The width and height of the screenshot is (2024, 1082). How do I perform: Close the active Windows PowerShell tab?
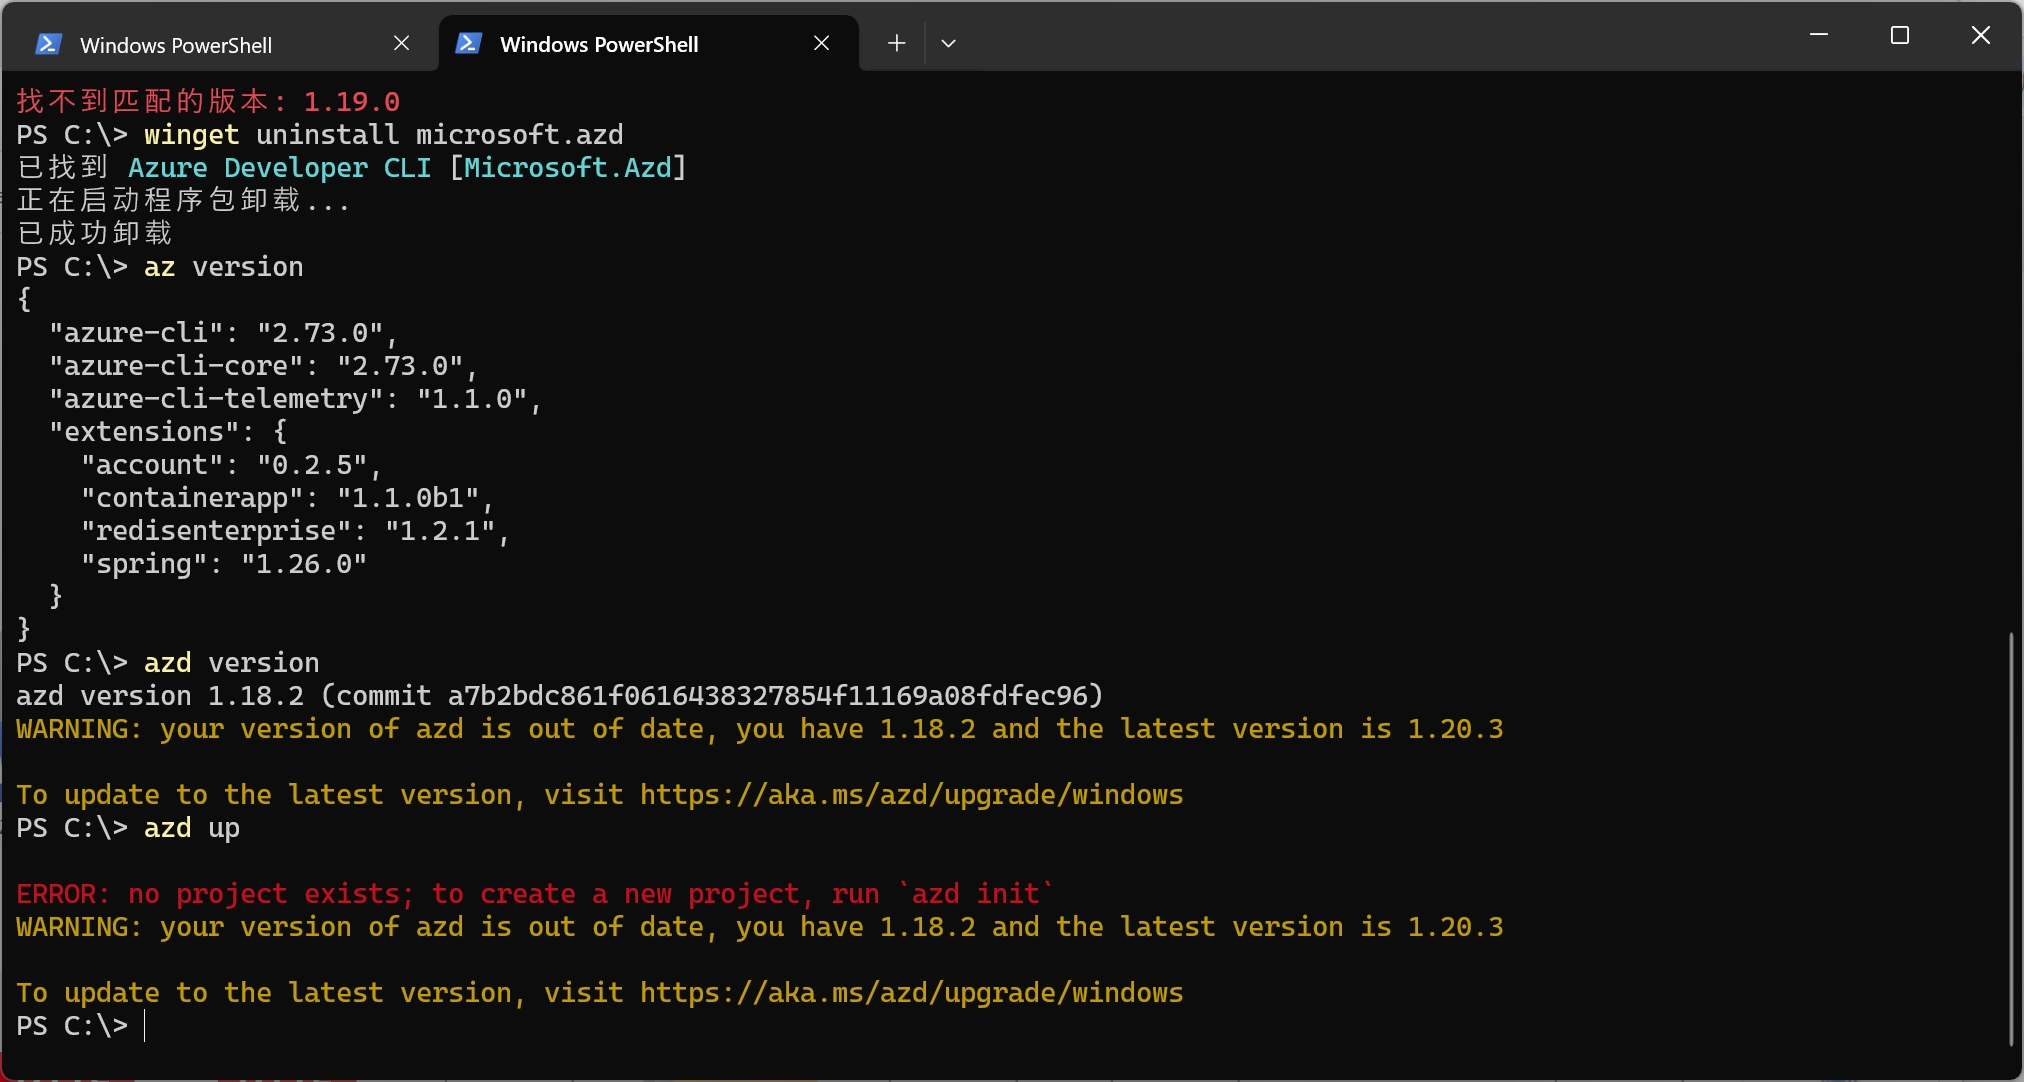tap(821, 43)
